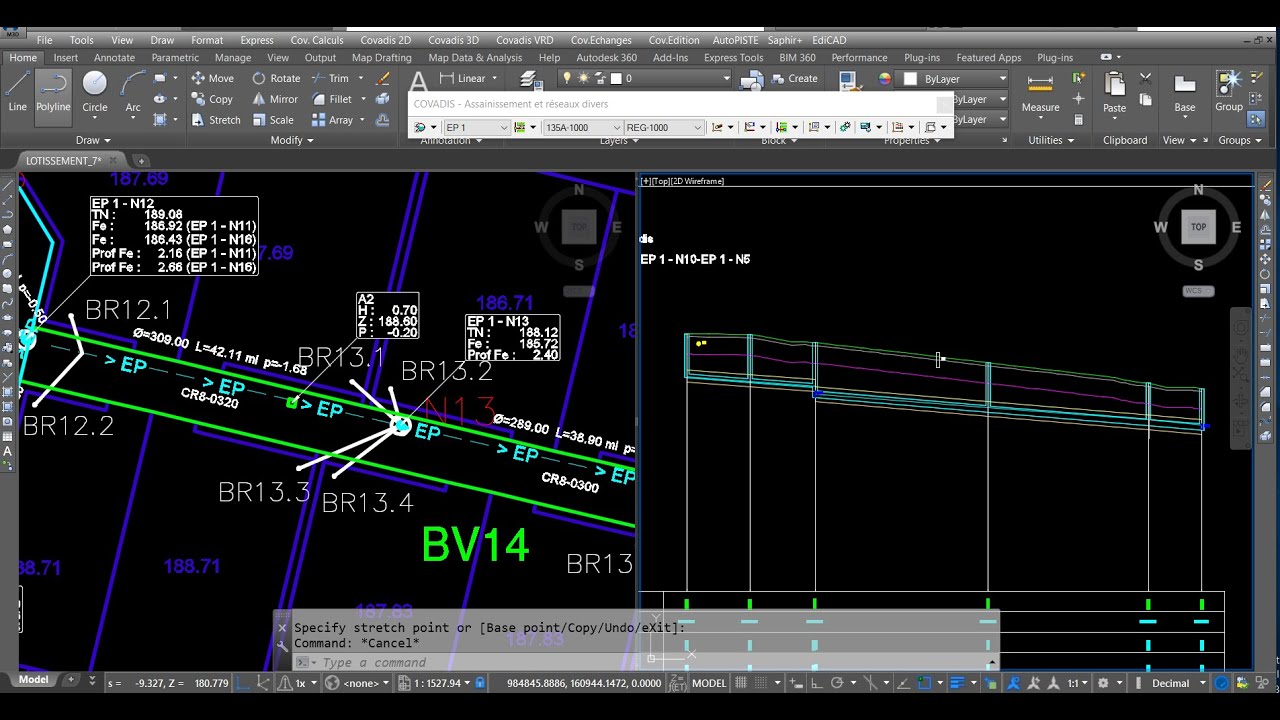Expand the 135A-1000 pipe type dropdown
The image size is (1280, 720).
pyautogui.click(x=582, y=127)
